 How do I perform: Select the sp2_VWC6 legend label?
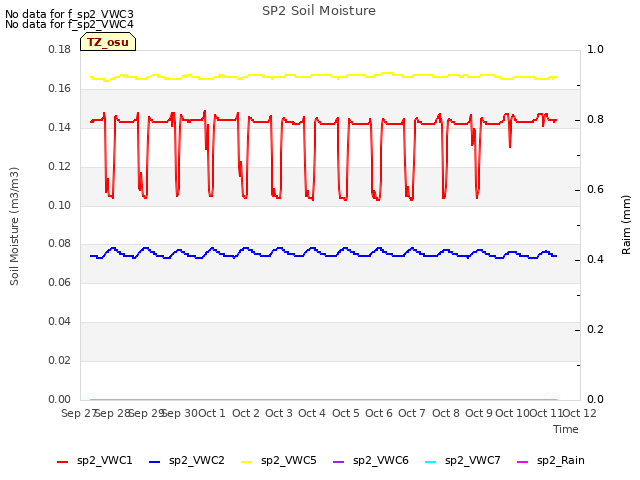point(381,460)
